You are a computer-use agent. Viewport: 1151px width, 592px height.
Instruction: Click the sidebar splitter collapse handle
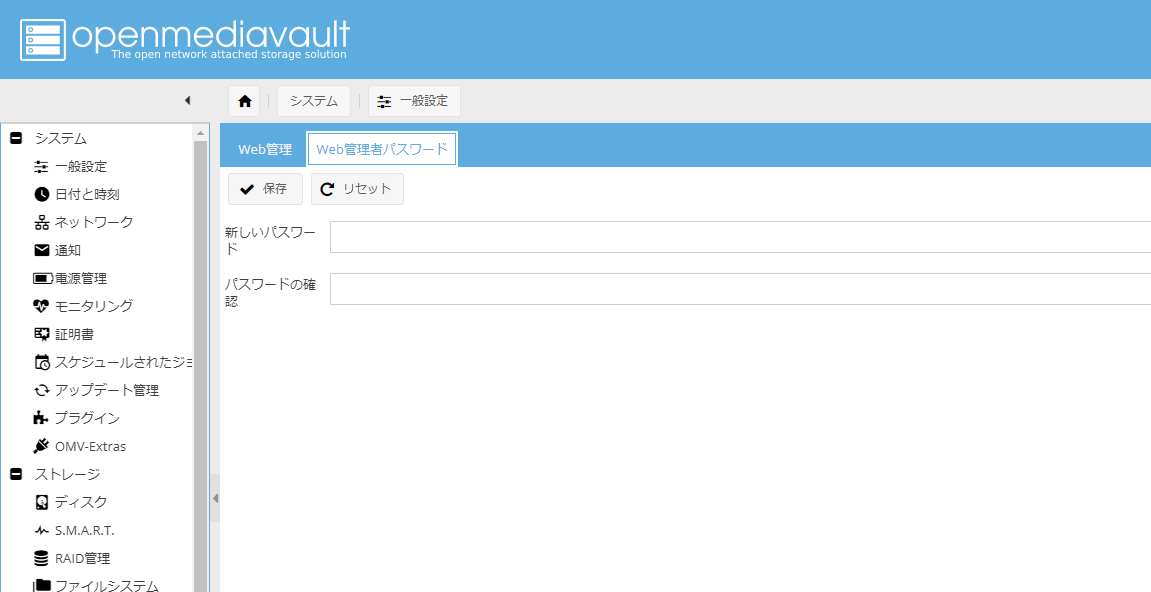[215, 498]
